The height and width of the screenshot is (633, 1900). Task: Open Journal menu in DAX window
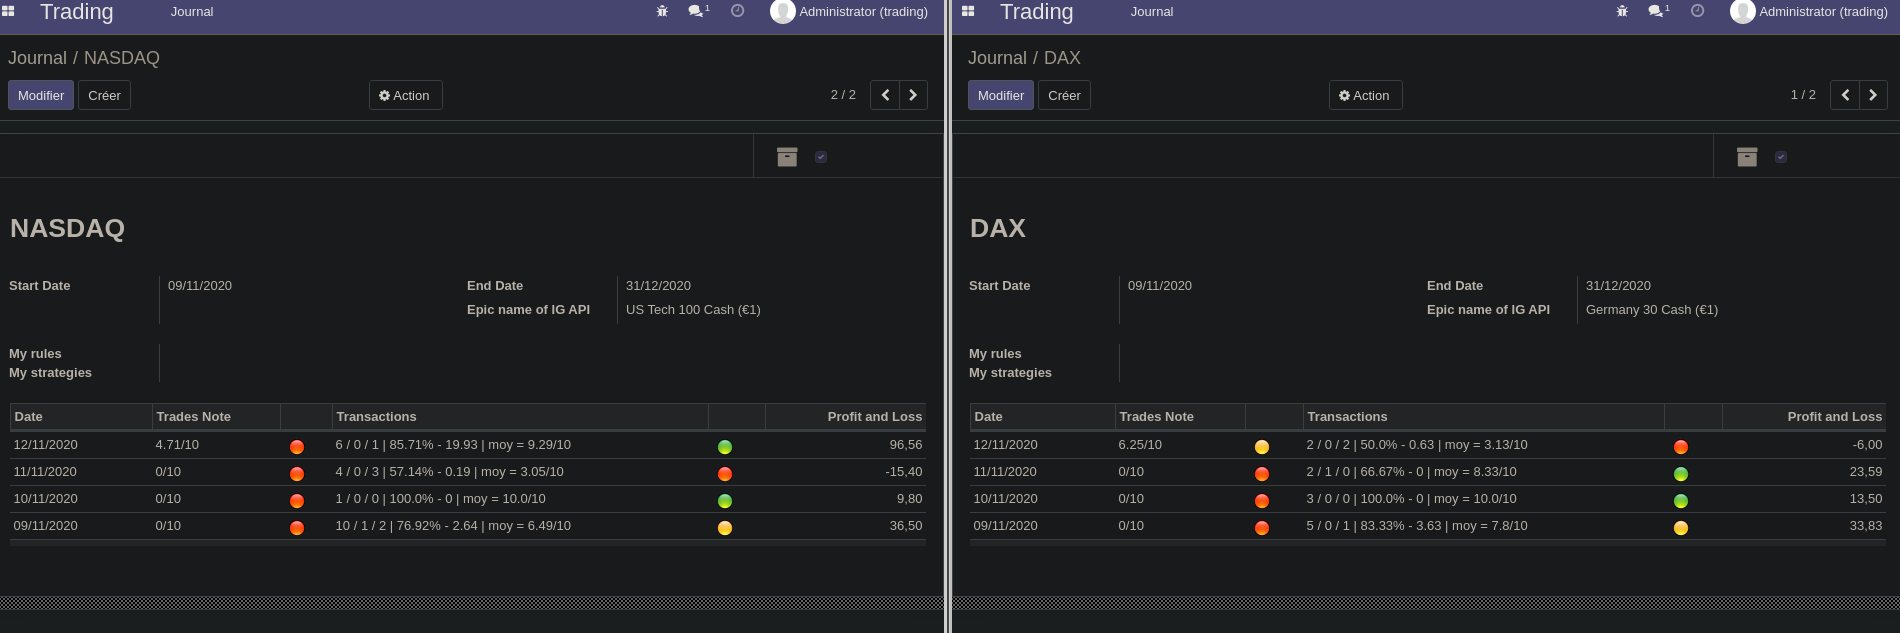[1152, 11]
